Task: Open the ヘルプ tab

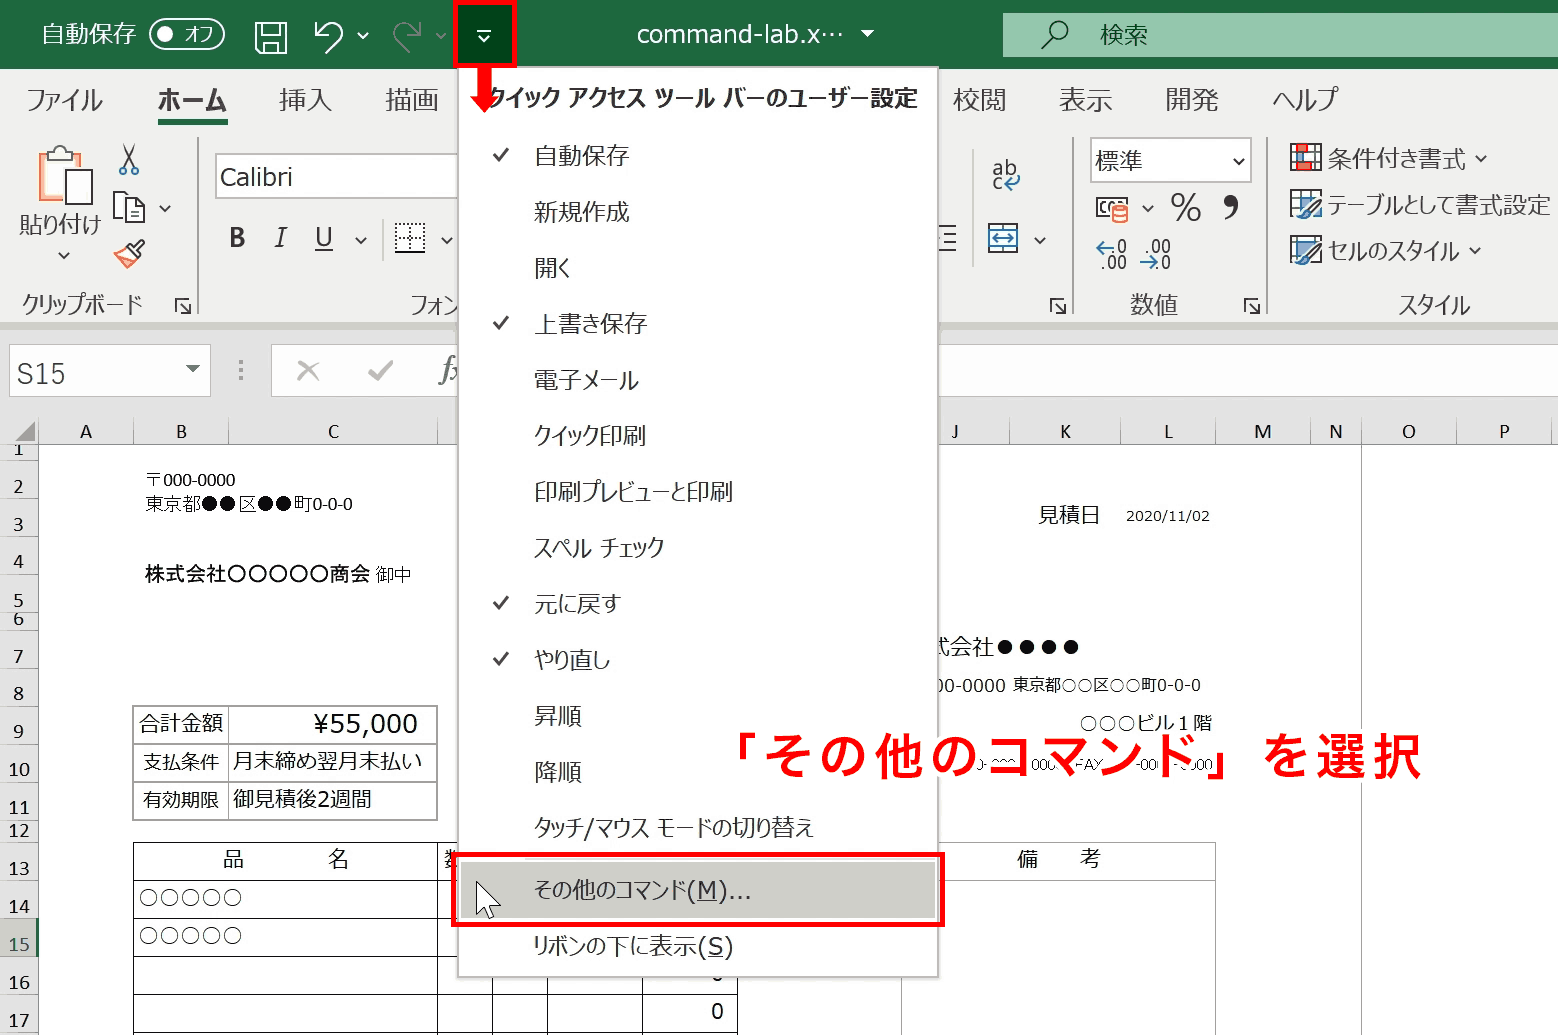Action: pyautogui.click(x=1305, y=100)
